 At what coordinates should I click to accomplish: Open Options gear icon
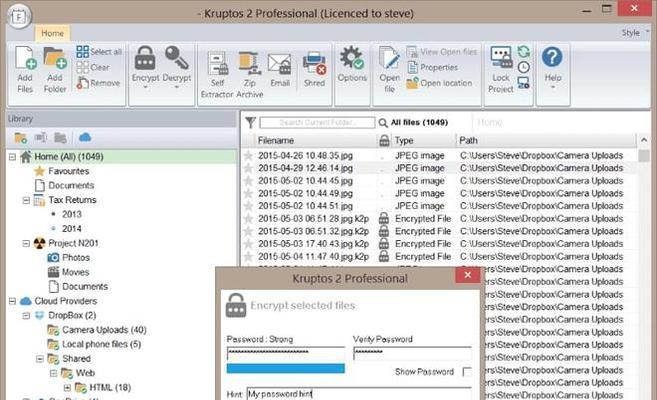click(x=351, y=58)
